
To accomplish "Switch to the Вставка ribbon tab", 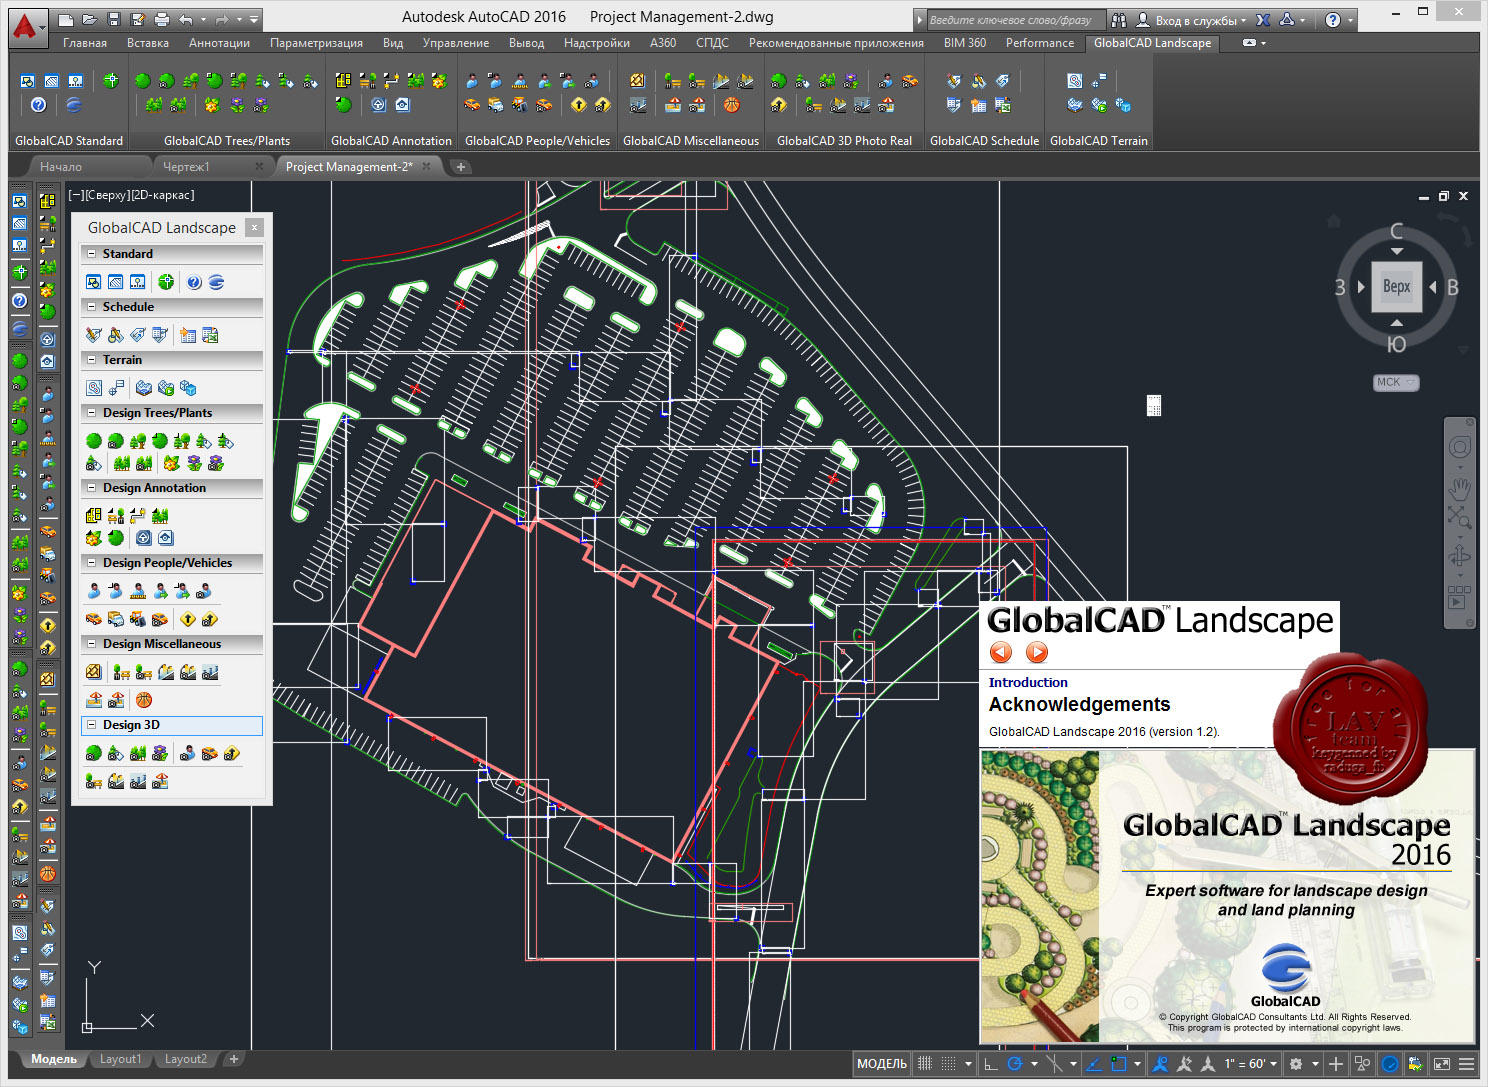I will [148, 43].
